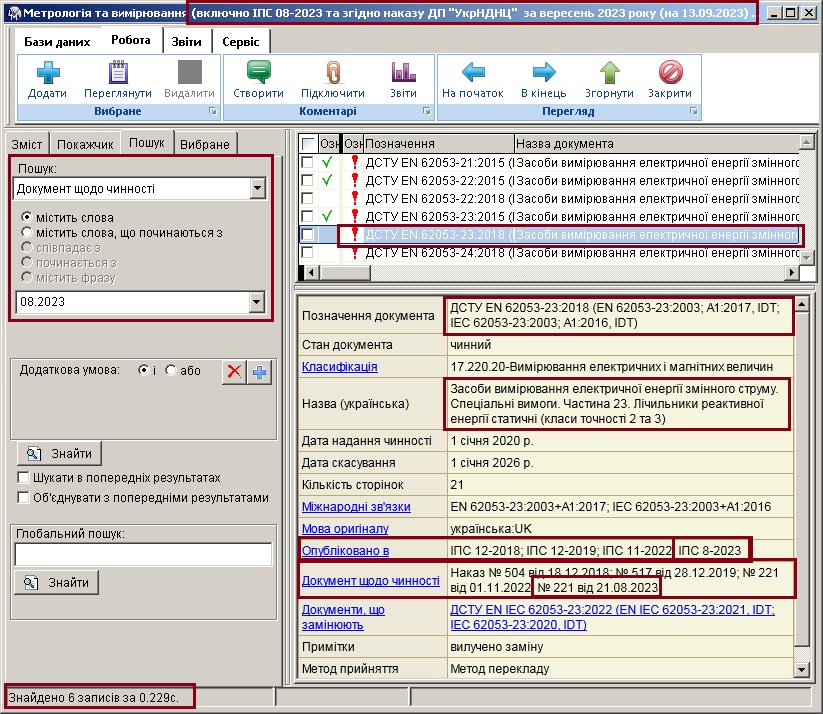This screenshot has height=714, width=823.
Task: Click Знайти under Глобальний пошук
Action: click(x=57, y=583)
